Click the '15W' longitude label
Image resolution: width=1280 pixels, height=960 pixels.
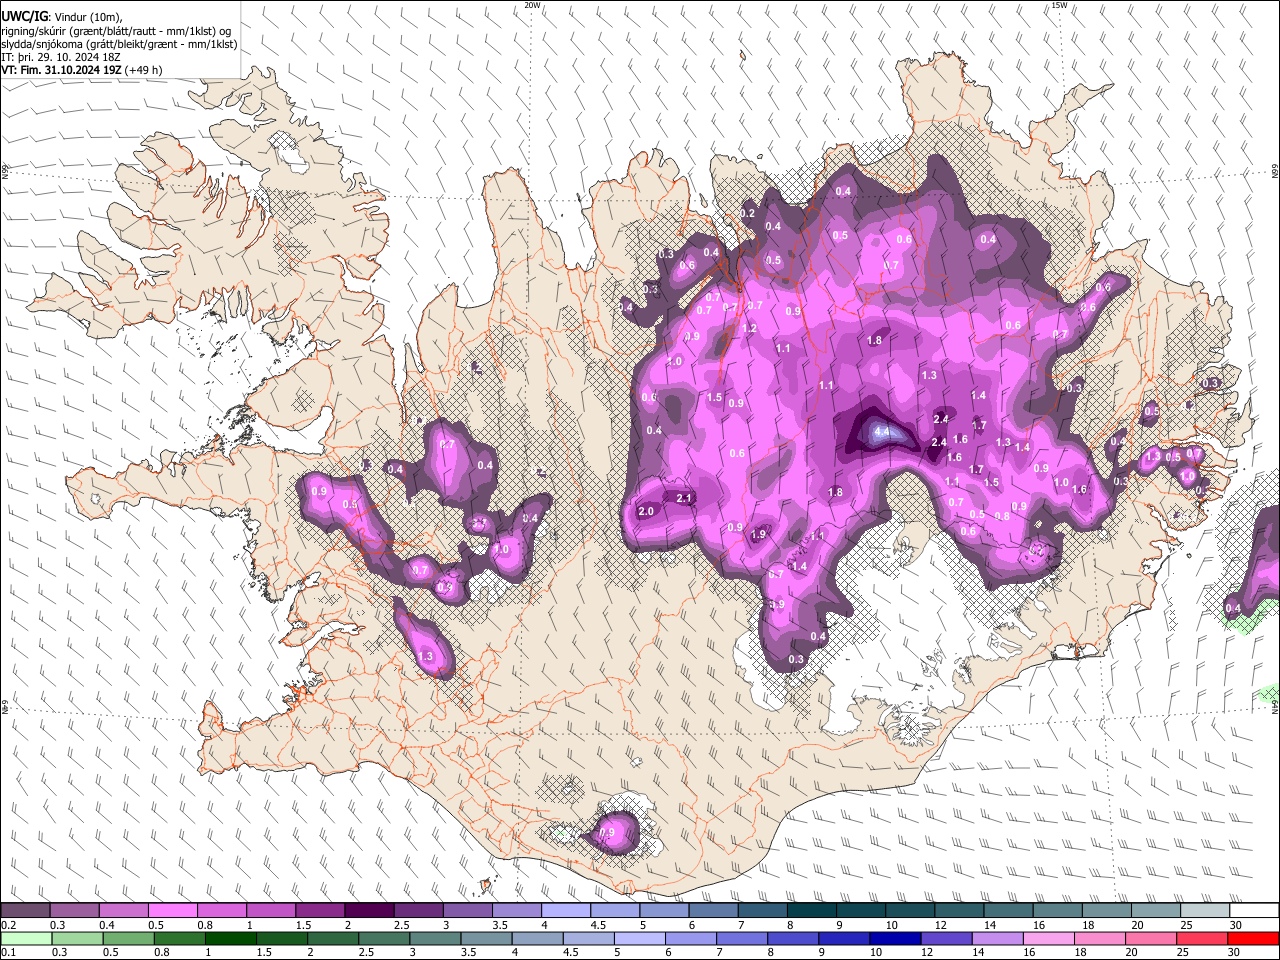pos(1059,5)
